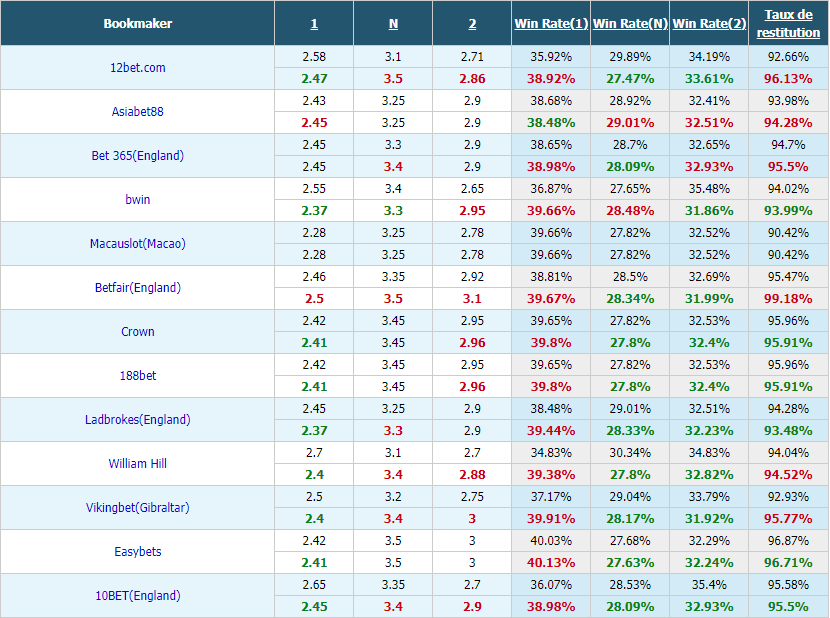Select Easybets opening win rate 40.03%
The height and width of the screenshot is (618, 830).
(x=551, y=541)
